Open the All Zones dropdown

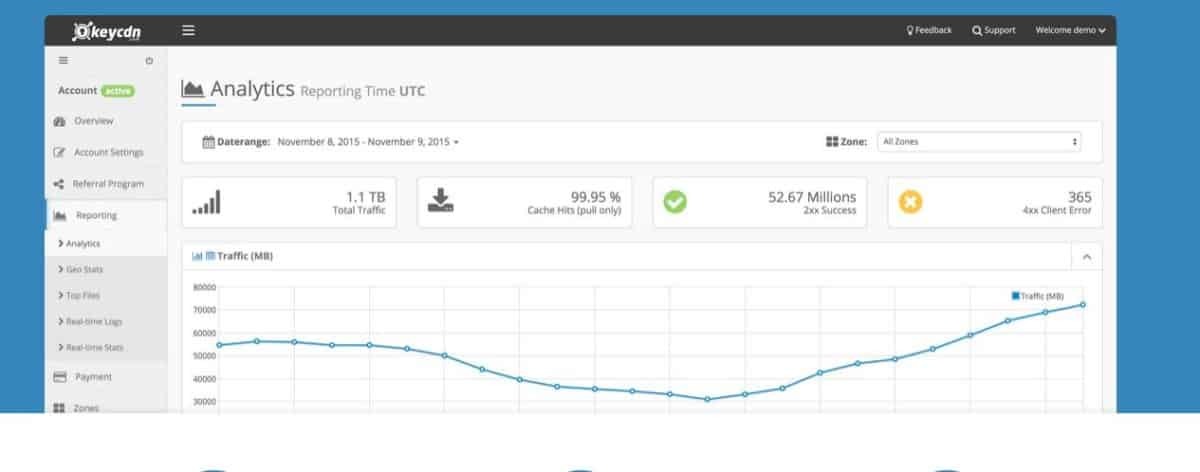pyautogui.click(x=979, y=142)
